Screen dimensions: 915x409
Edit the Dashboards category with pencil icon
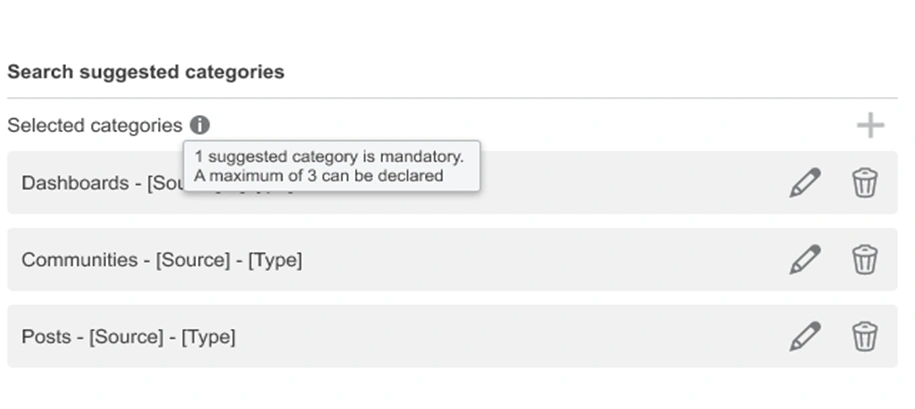point(805,183)
